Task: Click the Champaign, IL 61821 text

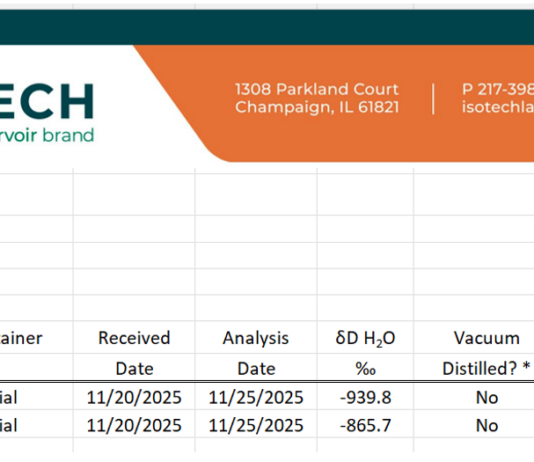Action: tap(317, 107)
